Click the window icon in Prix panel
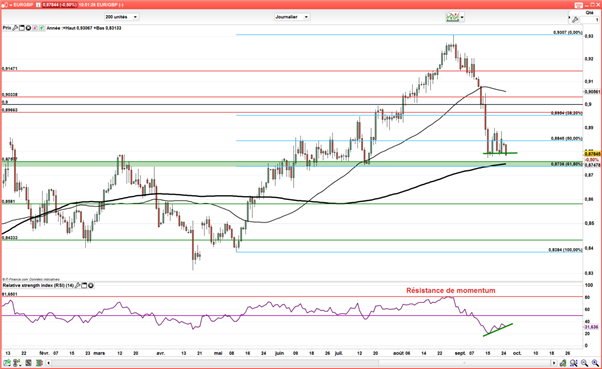This screenshot has width=602, height=369. click(x=22, y=28)
